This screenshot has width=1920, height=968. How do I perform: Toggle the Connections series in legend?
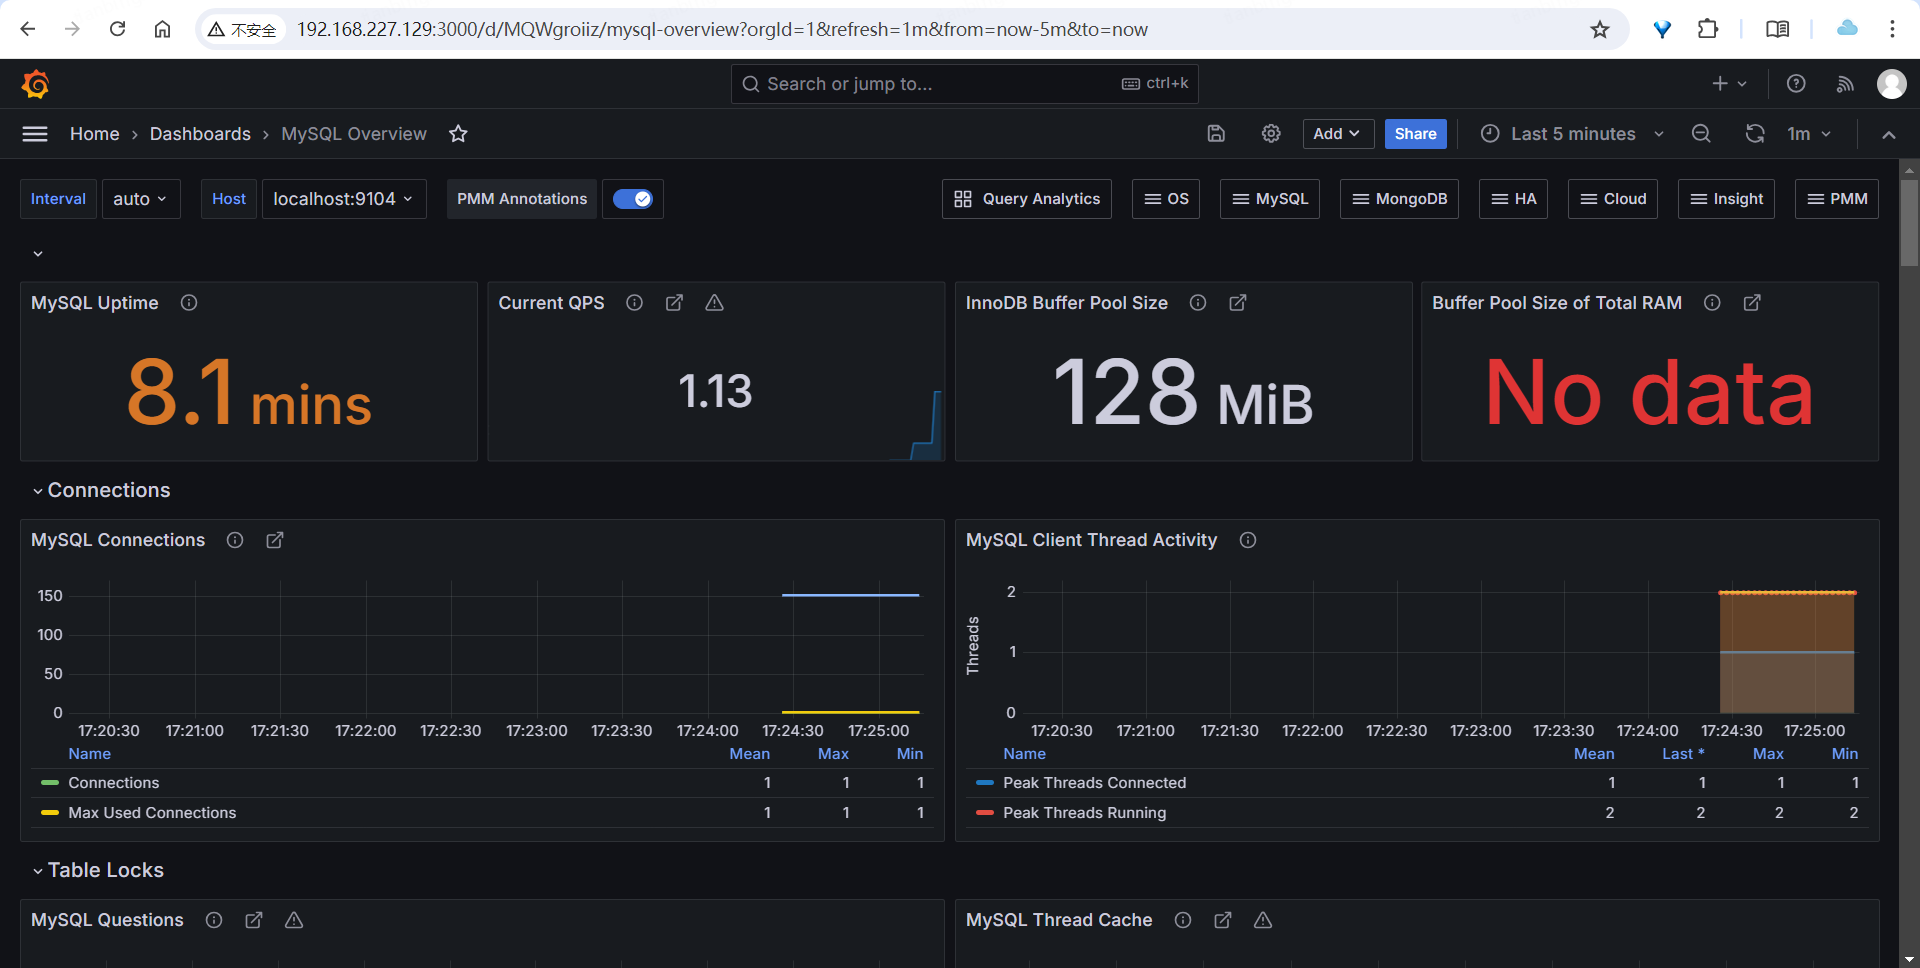pos(113,783)
